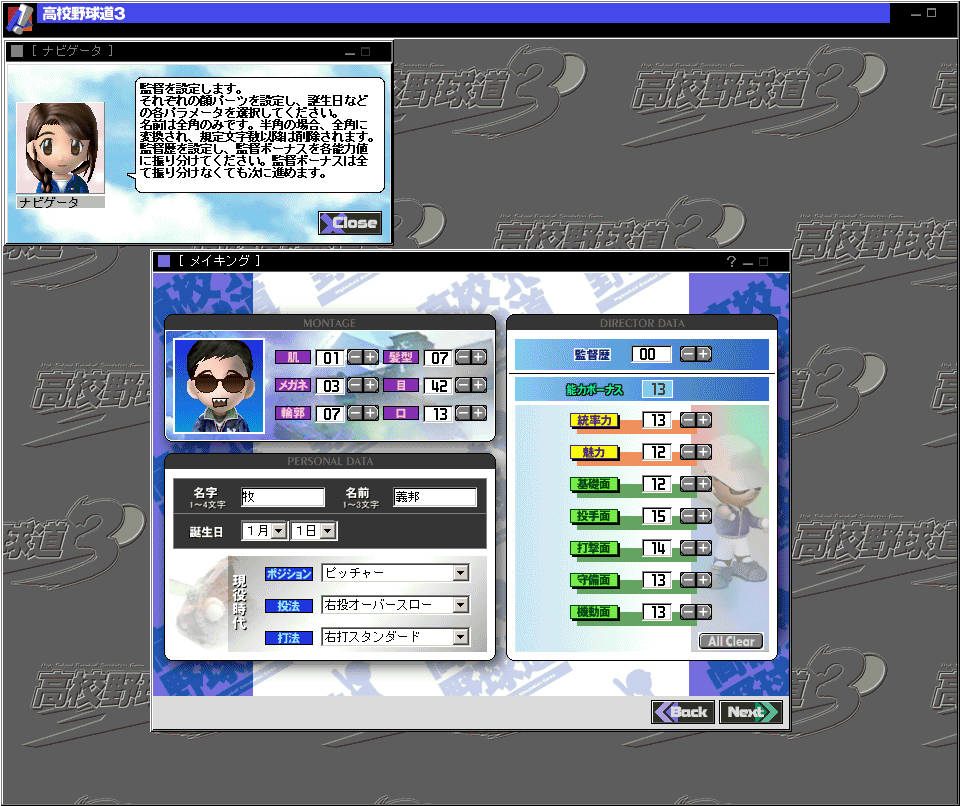Subtract a point from 投手面
Screen dimensions: 960x806
(x=688, y=516)
